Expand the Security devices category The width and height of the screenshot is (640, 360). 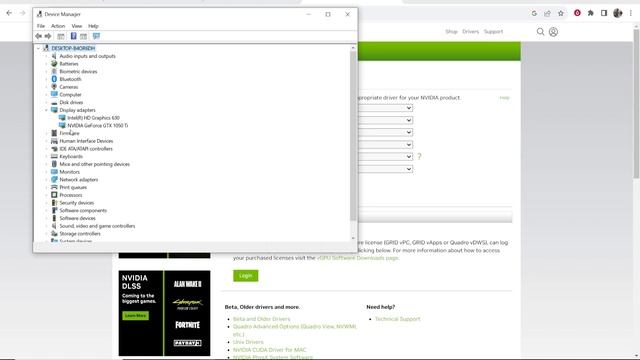tap(47, 203)
